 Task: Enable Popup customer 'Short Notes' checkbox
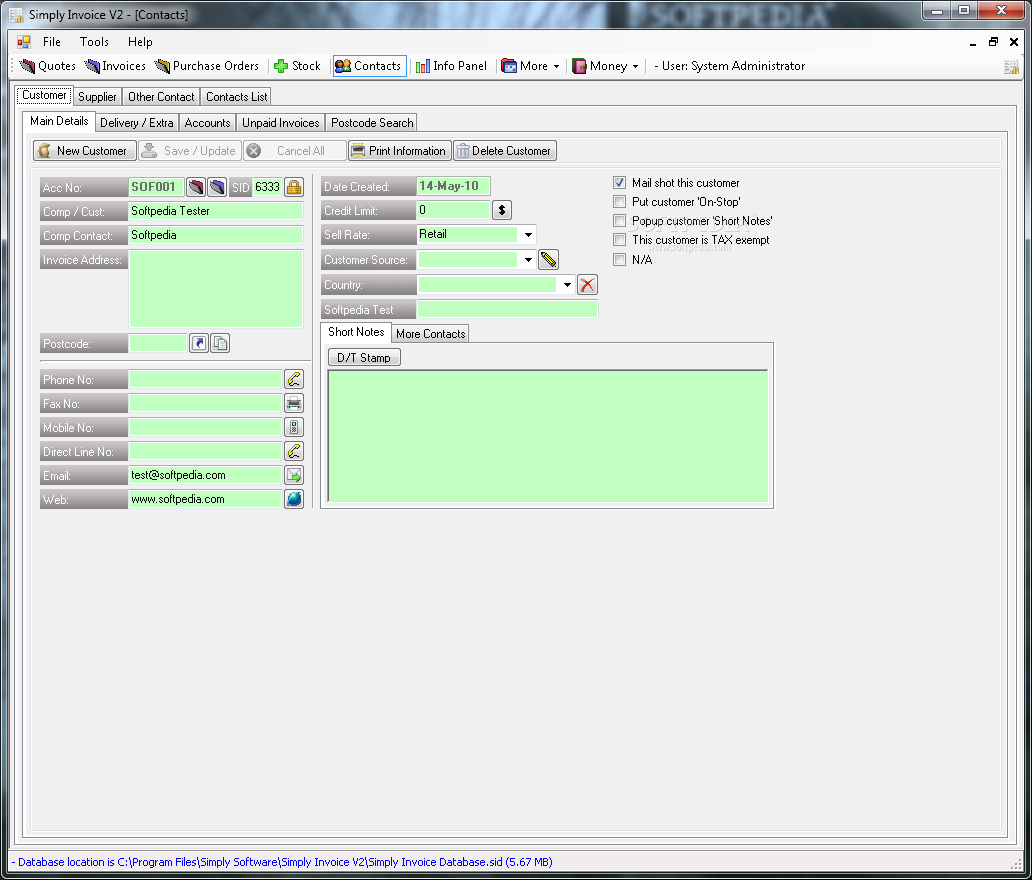tap(619, 220)
